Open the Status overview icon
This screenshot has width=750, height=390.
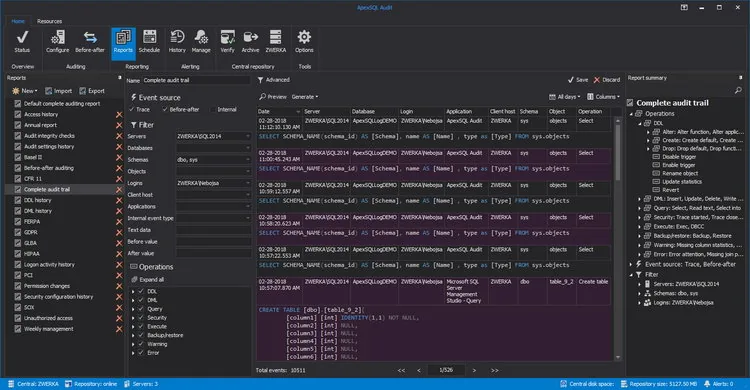coord(22,42)
